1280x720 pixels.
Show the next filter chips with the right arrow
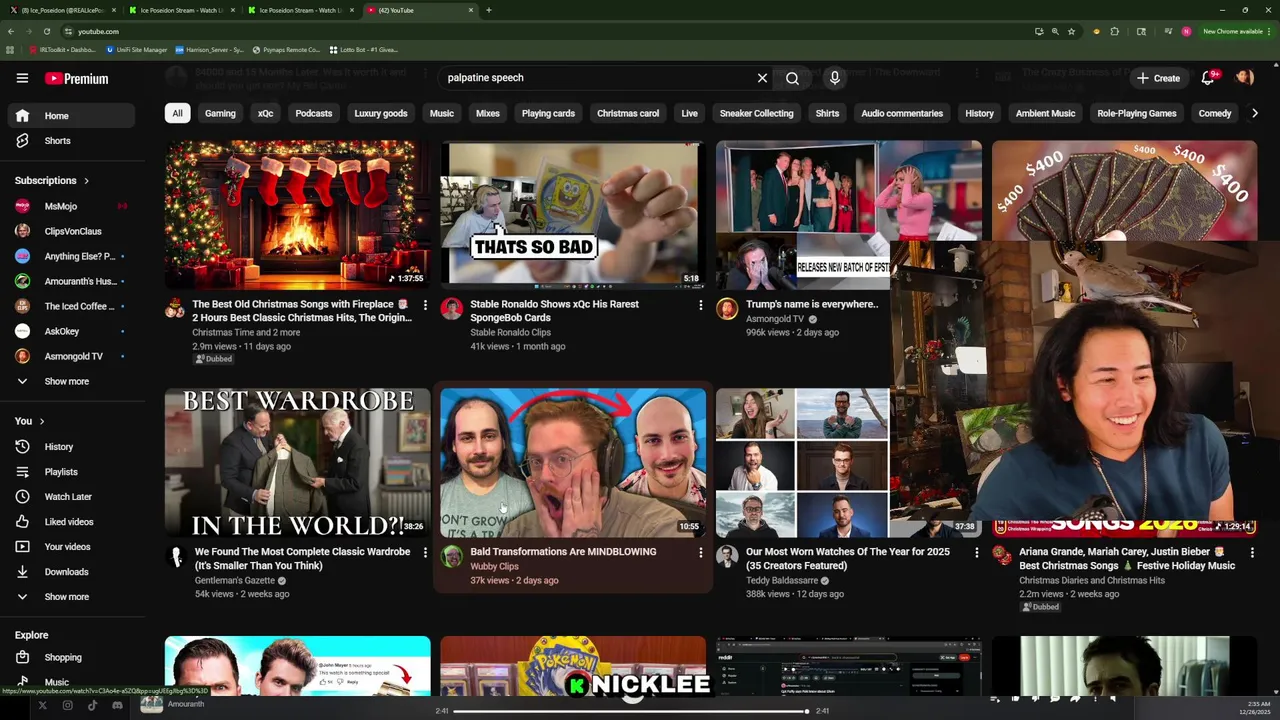click(x=1254, y=113)
